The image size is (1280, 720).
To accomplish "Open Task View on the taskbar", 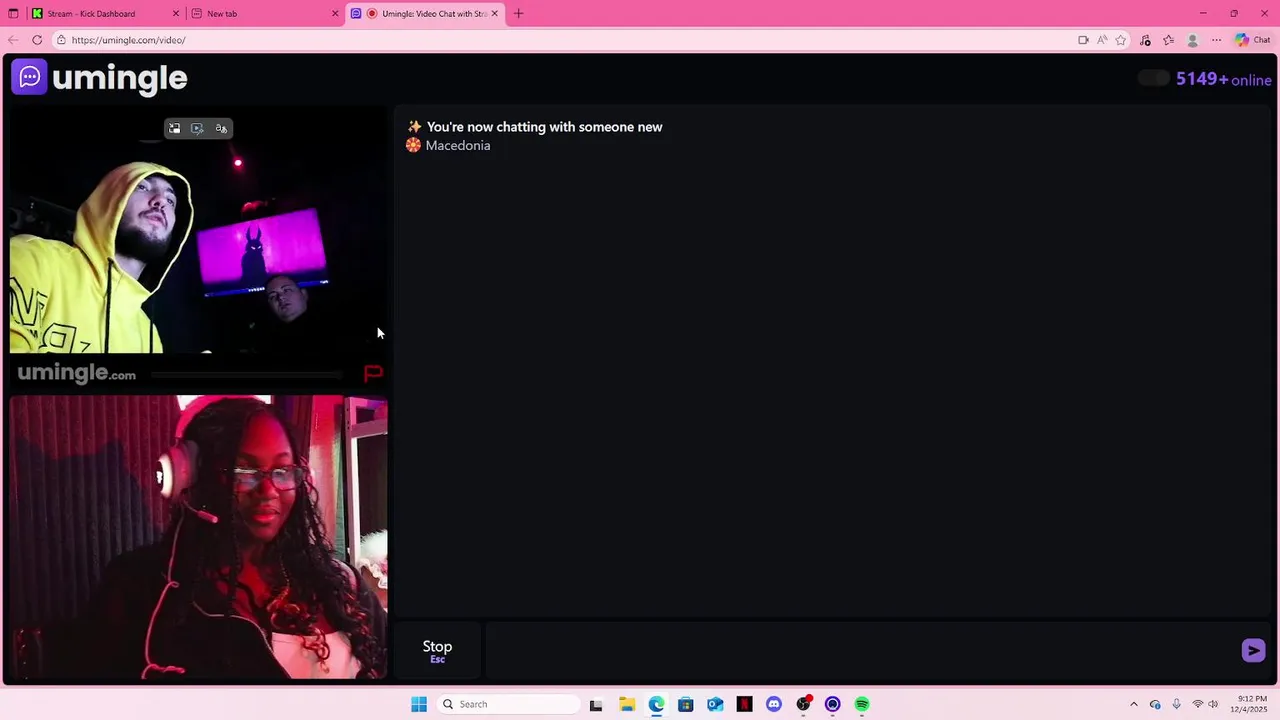I will (596, 704).
